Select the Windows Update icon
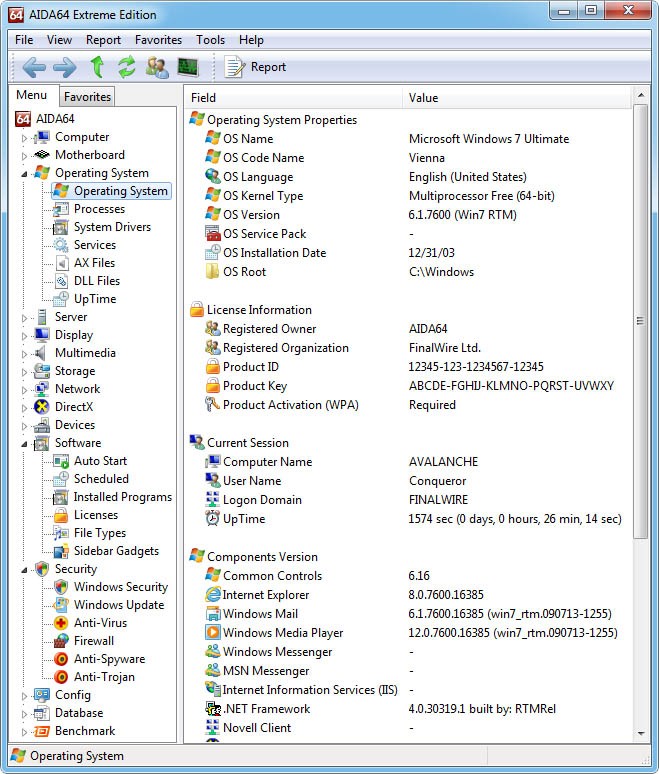The image size is (659, 774). [x=61, y=605]
